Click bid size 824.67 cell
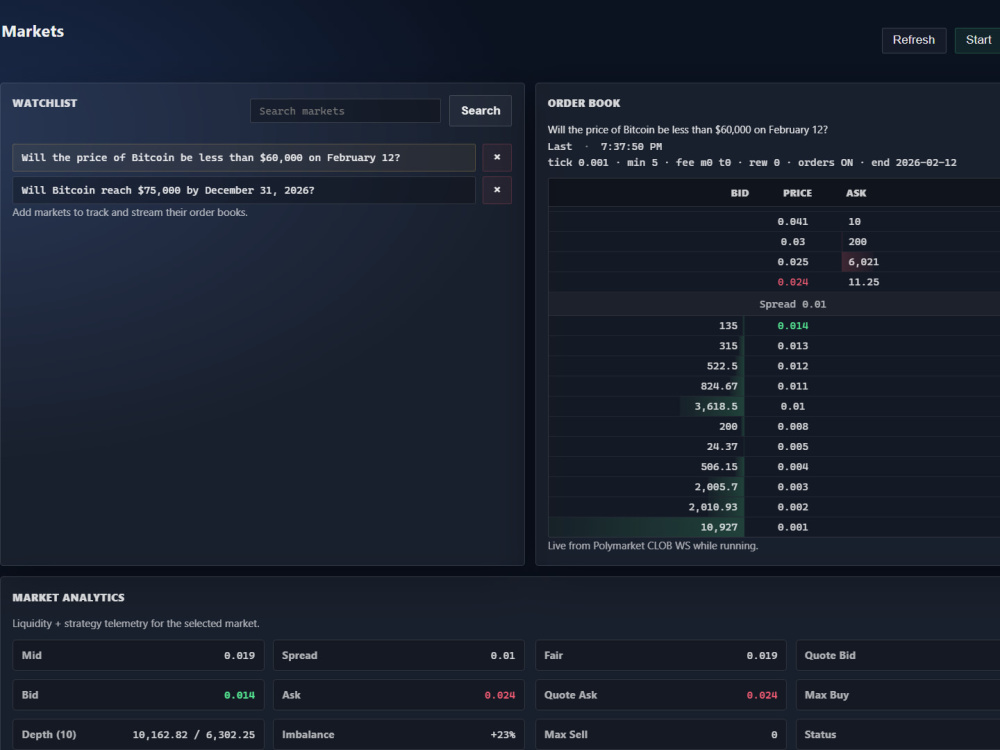Screen dimensions: 1000x750 tap(719, 386)
